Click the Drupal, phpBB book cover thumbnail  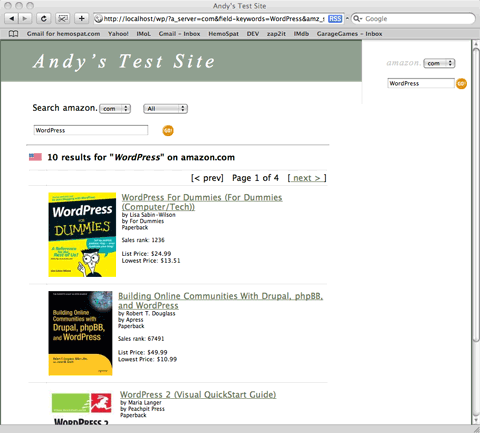point(80,333)
